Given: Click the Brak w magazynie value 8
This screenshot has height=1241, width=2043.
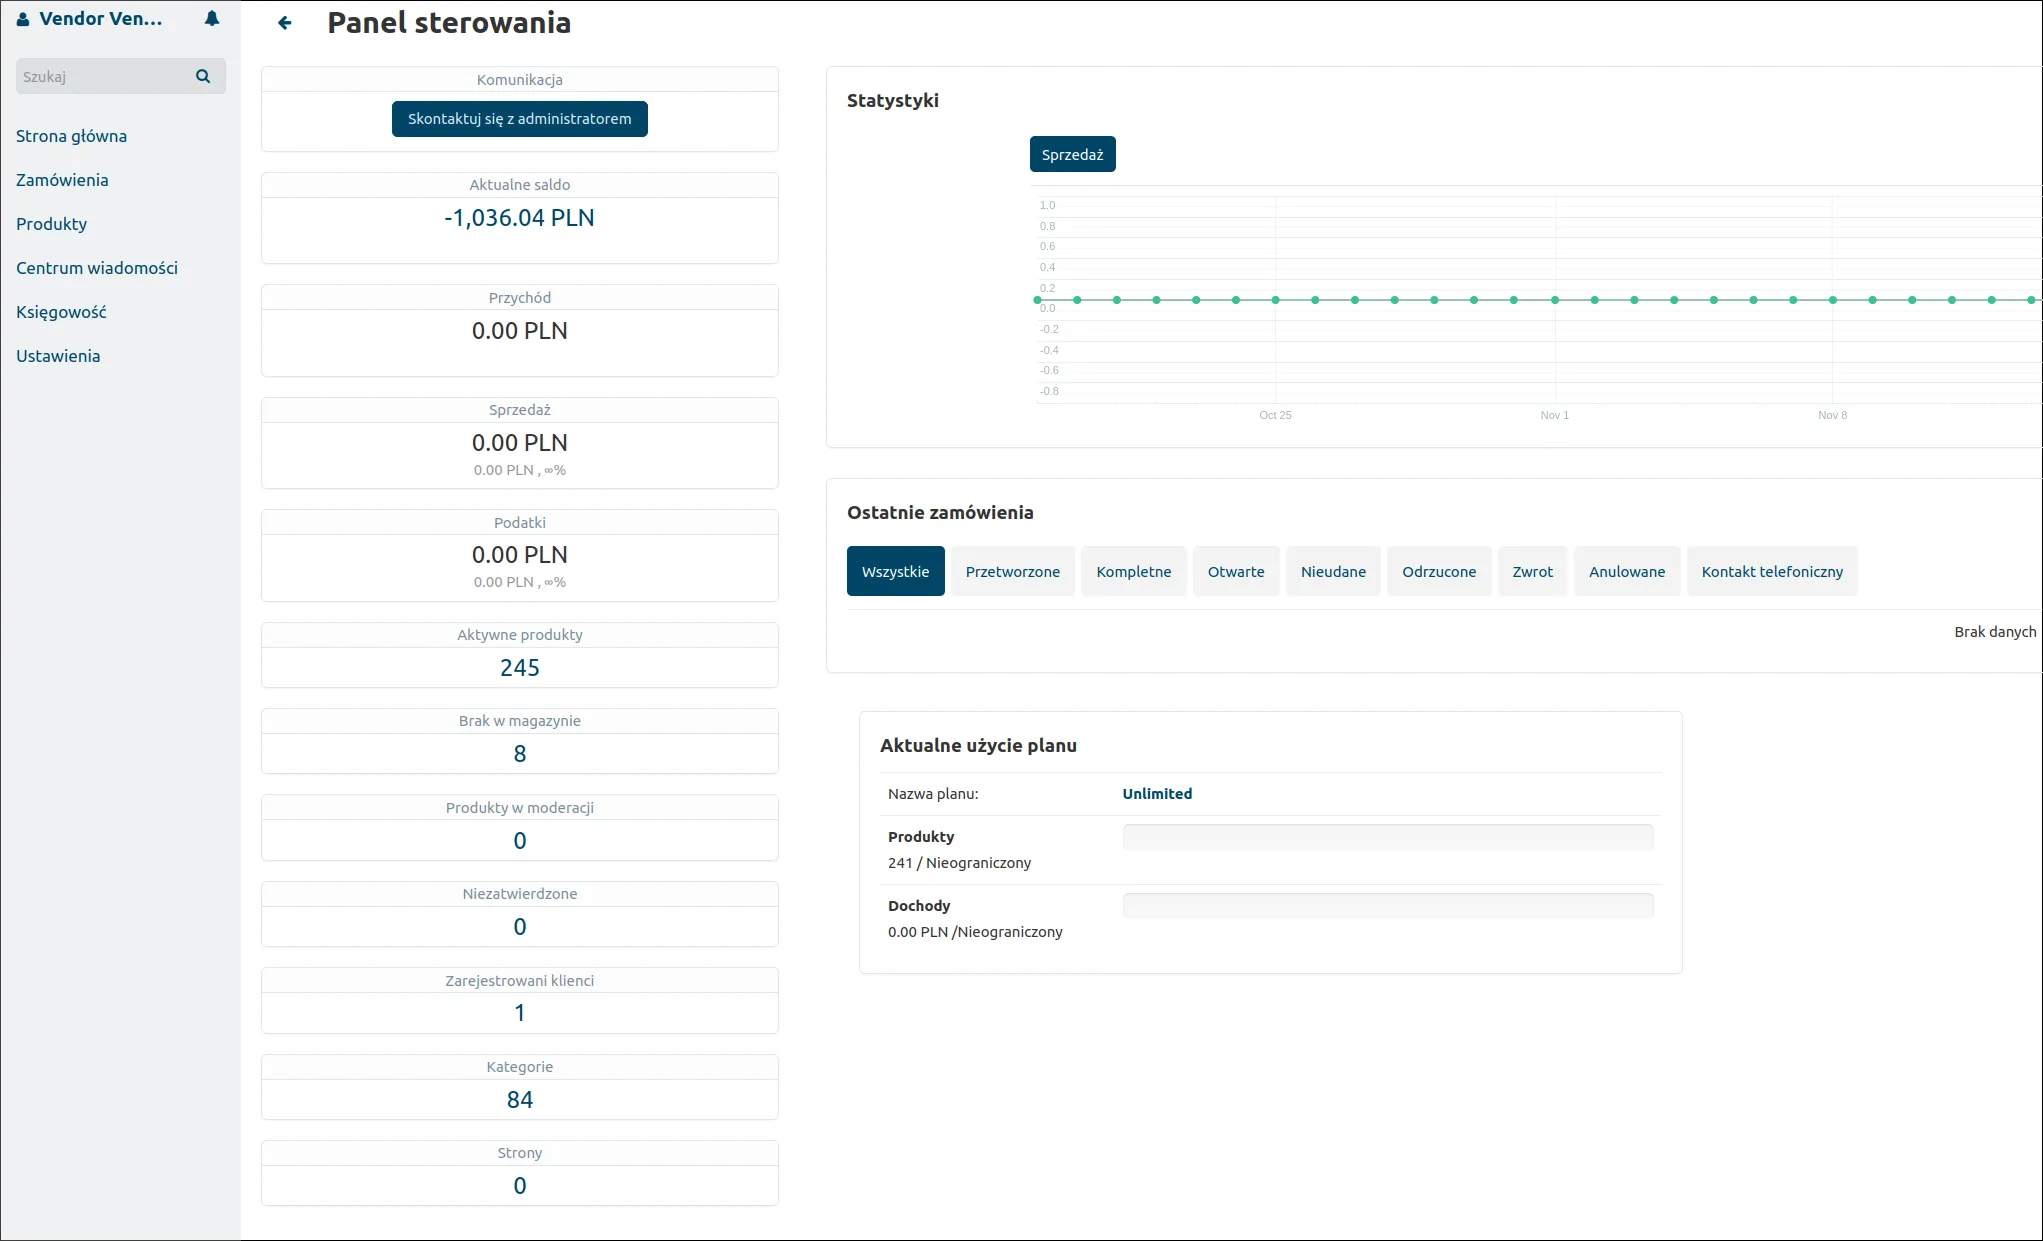Looking at the screenshot, I should [x=520, y=754].
